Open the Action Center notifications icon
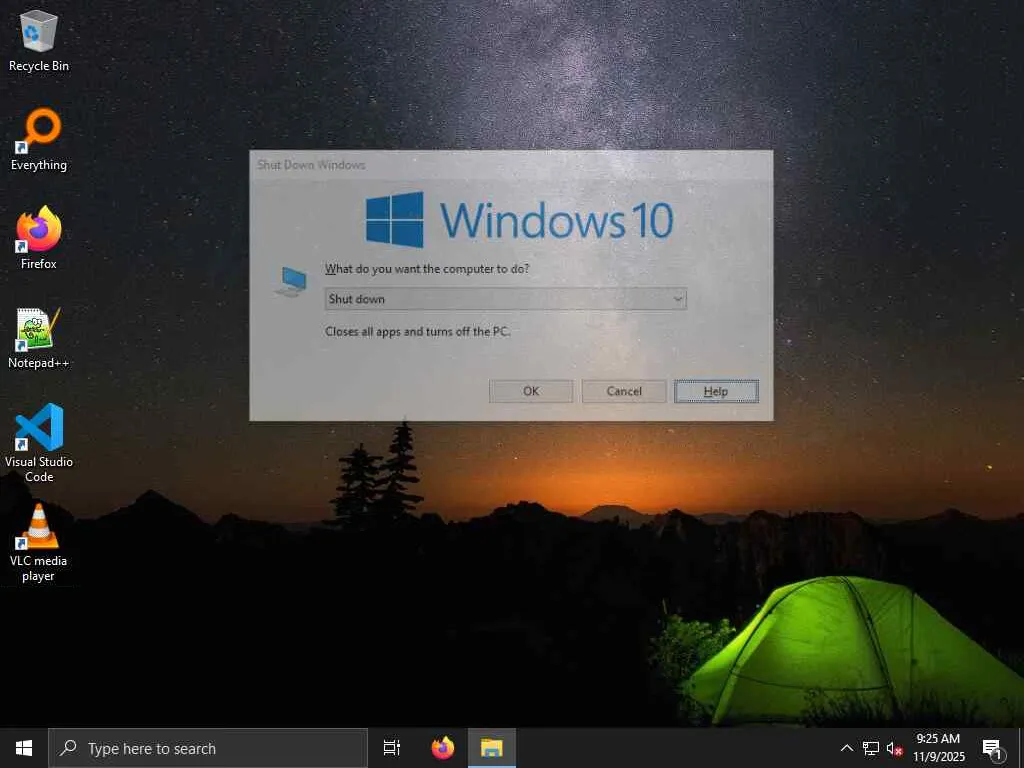This screenshot has height=768, width=1024. click(x=993, y=748)
